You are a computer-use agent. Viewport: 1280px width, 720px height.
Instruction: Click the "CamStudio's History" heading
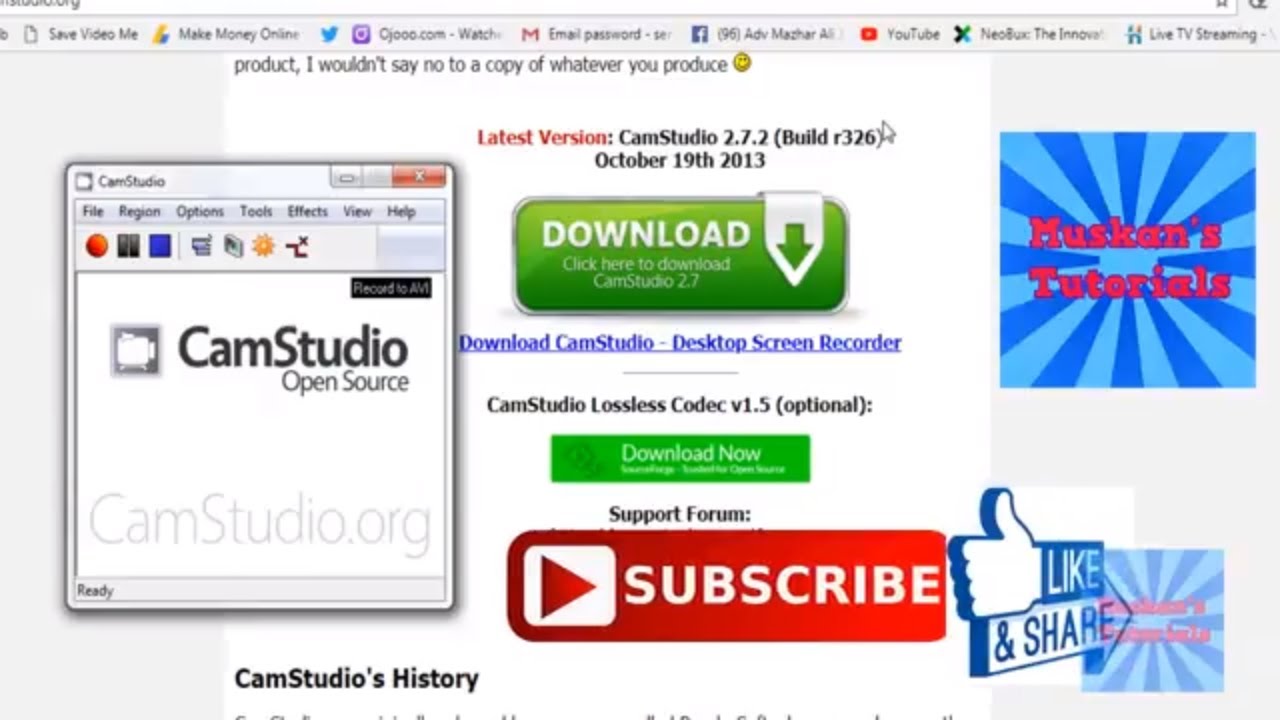[x=356, y=678]
